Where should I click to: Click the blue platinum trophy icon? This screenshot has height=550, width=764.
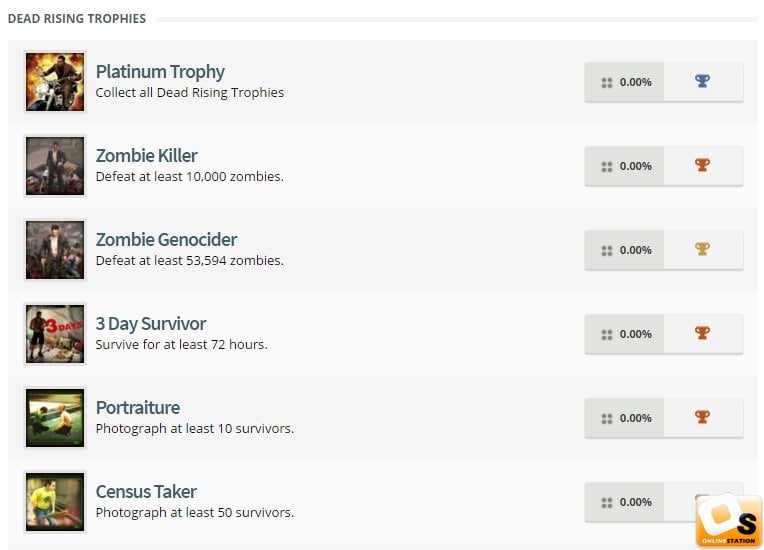click(702, 81)
